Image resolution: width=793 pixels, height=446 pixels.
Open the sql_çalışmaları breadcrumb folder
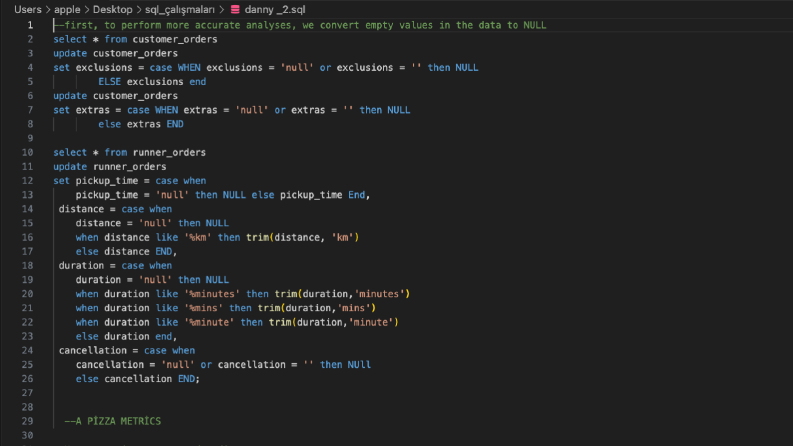(180, 10)
